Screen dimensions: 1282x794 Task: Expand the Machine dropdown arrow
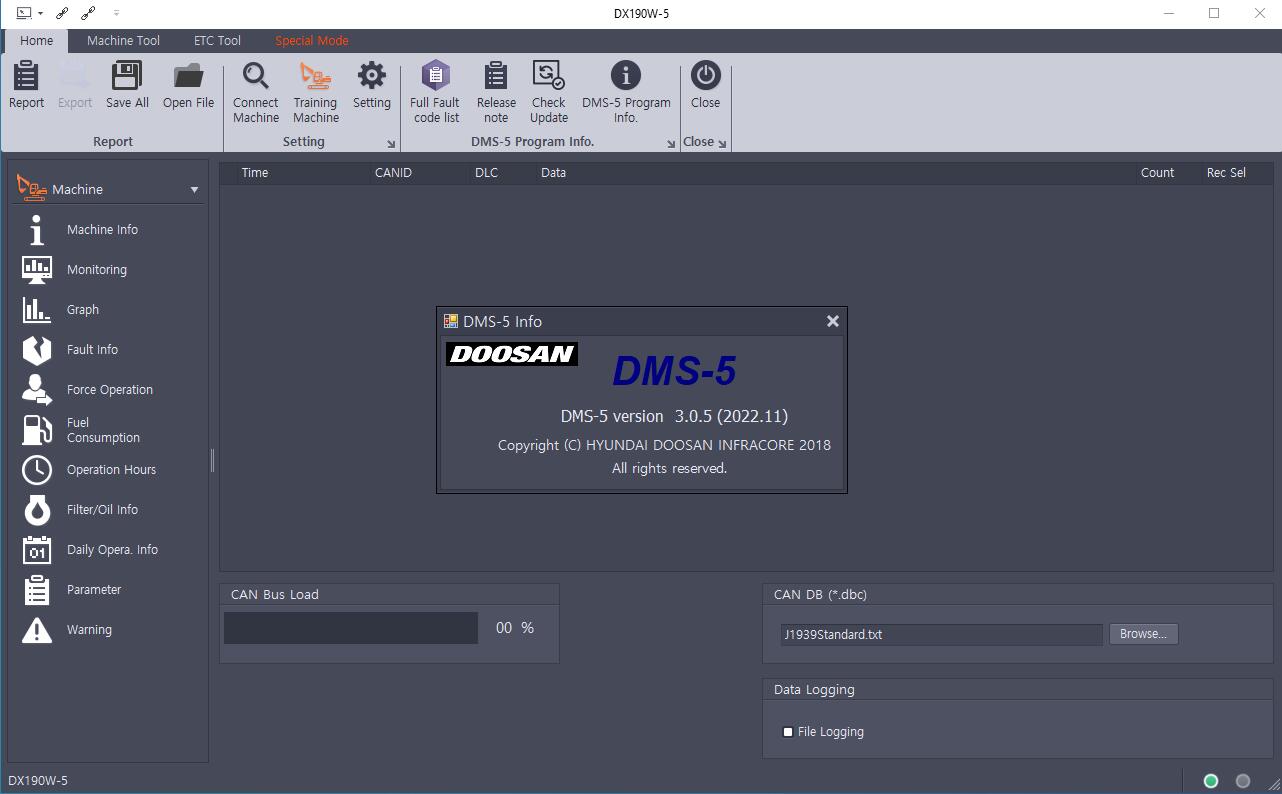pyautogui.click(x=194, y=190)
